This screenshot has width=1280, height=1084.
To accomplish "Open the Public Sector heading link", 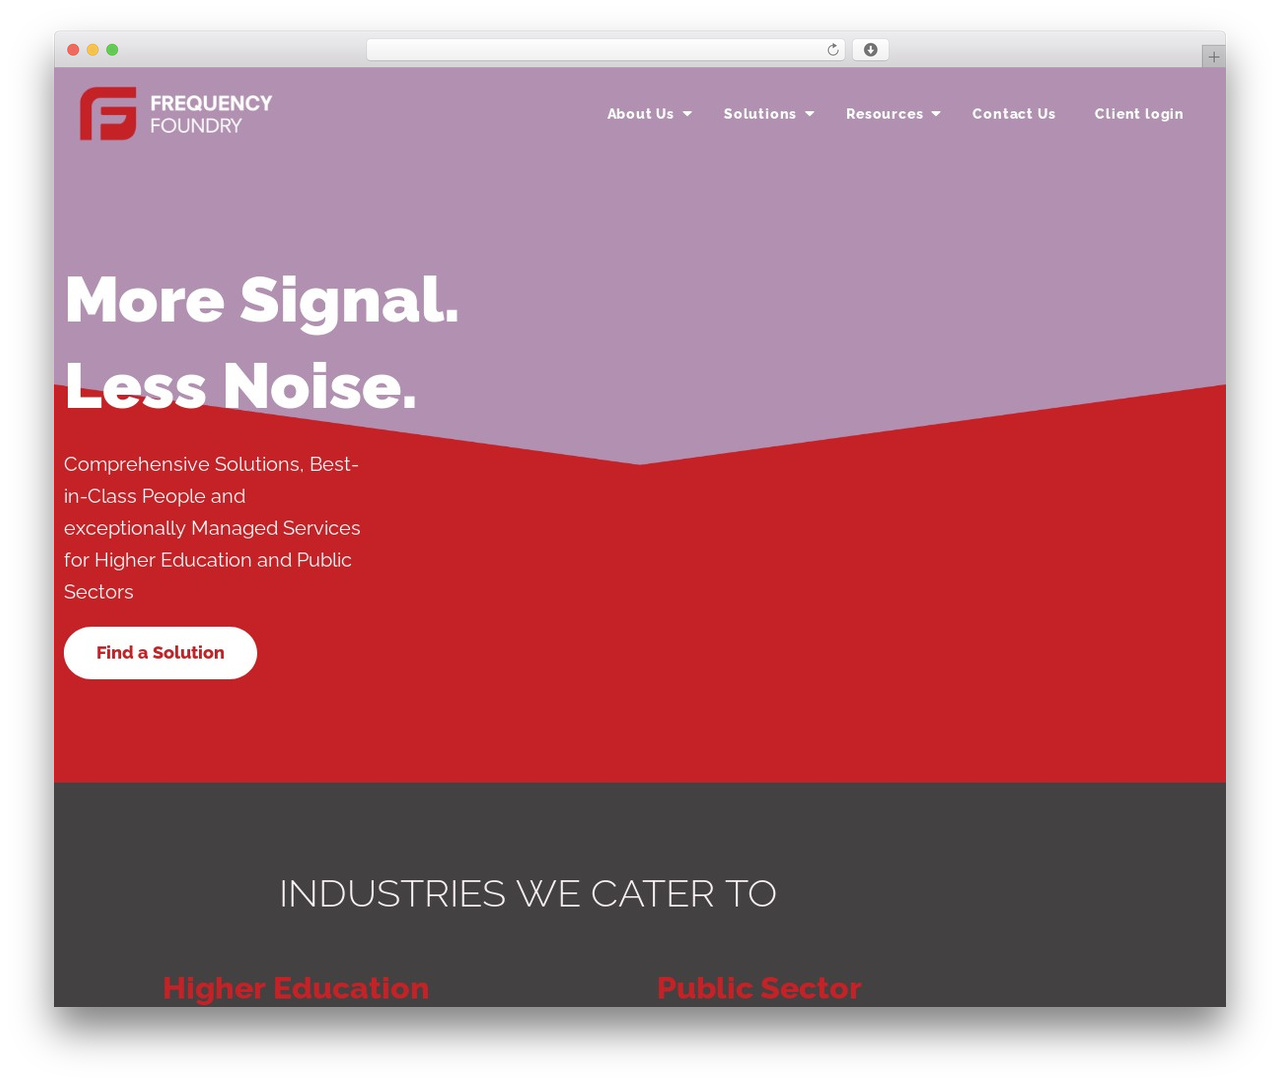I will [x=759, y=988].
